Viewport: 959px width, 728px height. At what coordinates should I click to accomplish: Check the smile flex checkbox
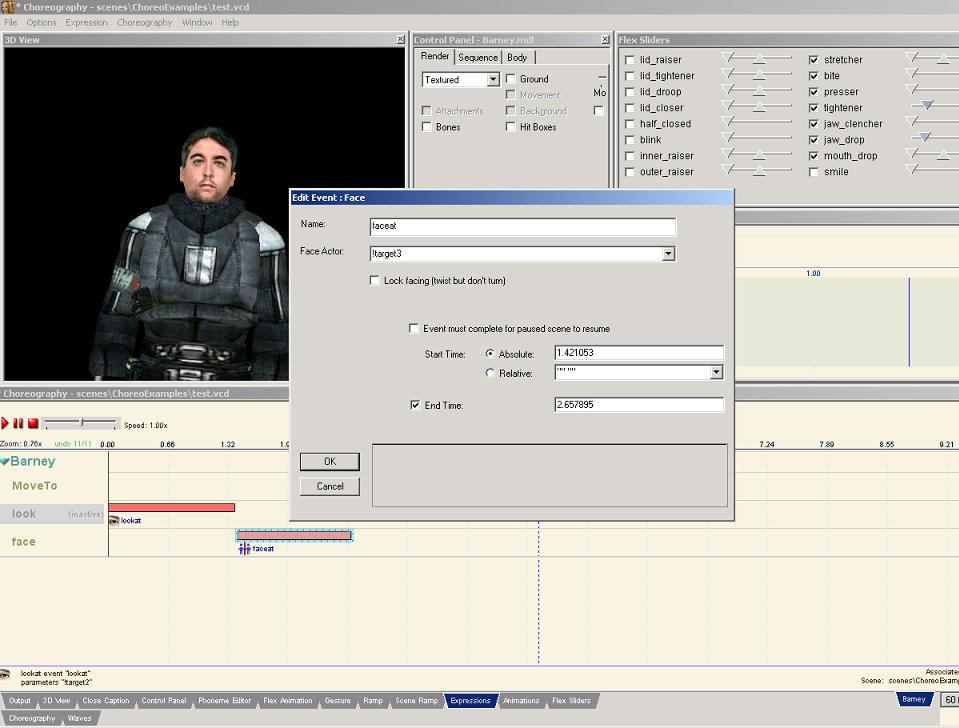point(813,172)
